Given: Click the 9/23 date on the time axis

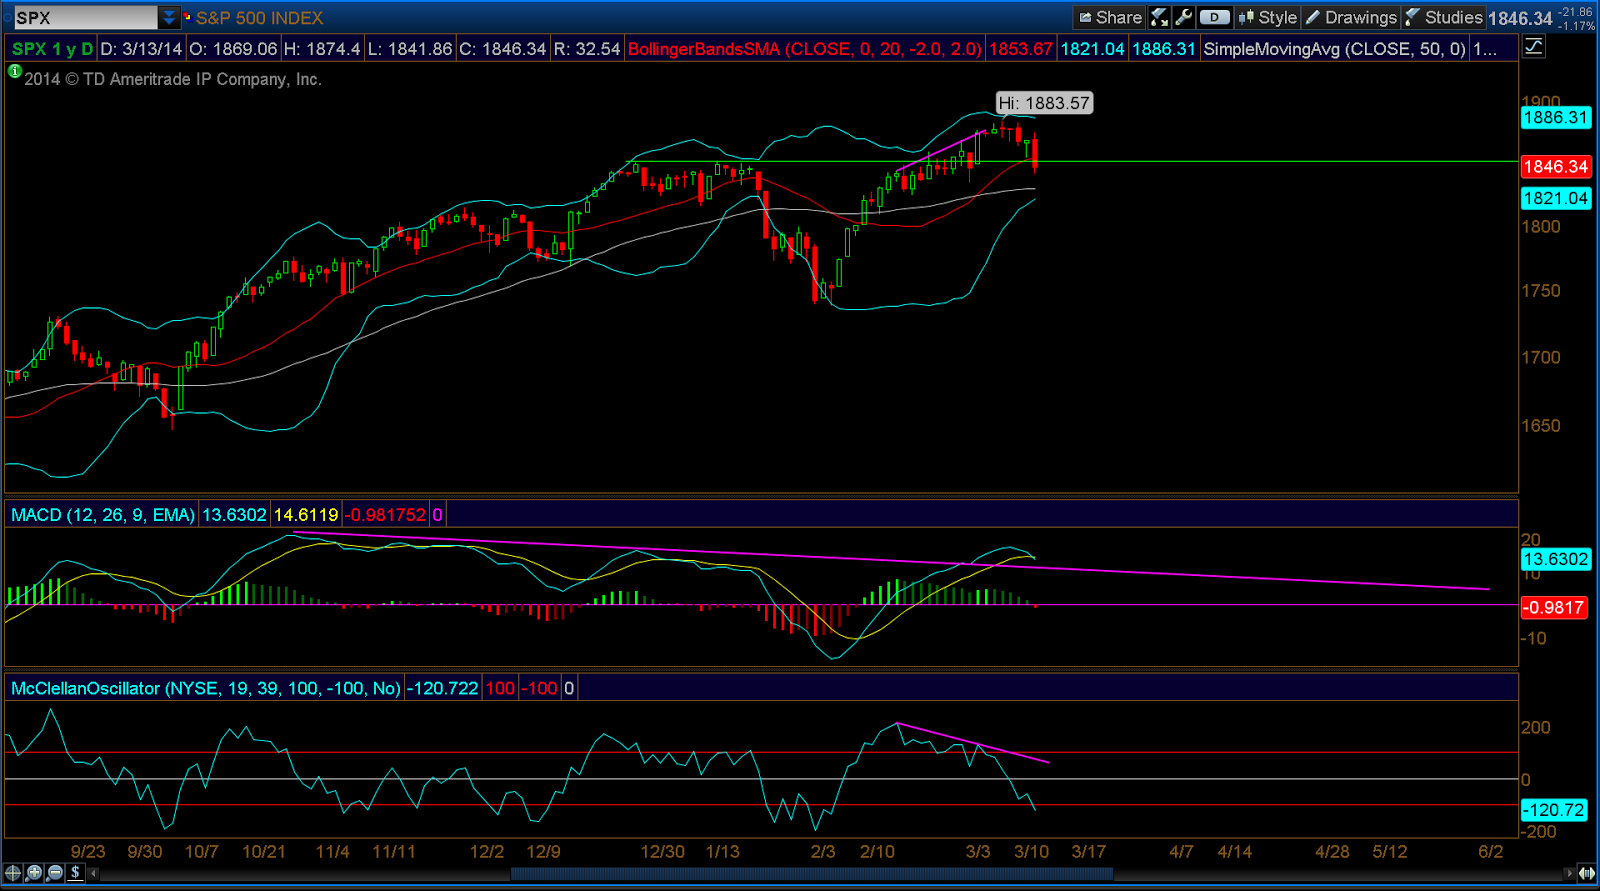Looking at the screenshot, I should (x=88, y=852).
